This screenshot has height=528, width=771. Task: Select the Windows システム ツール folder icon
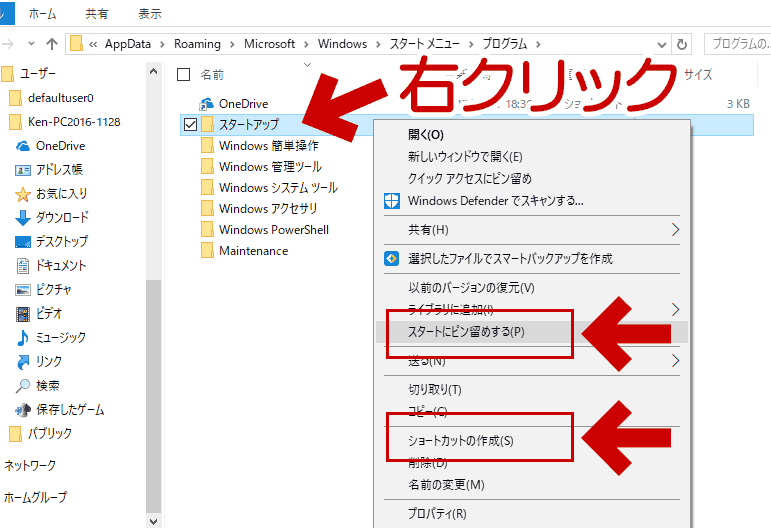click(207, 188)
